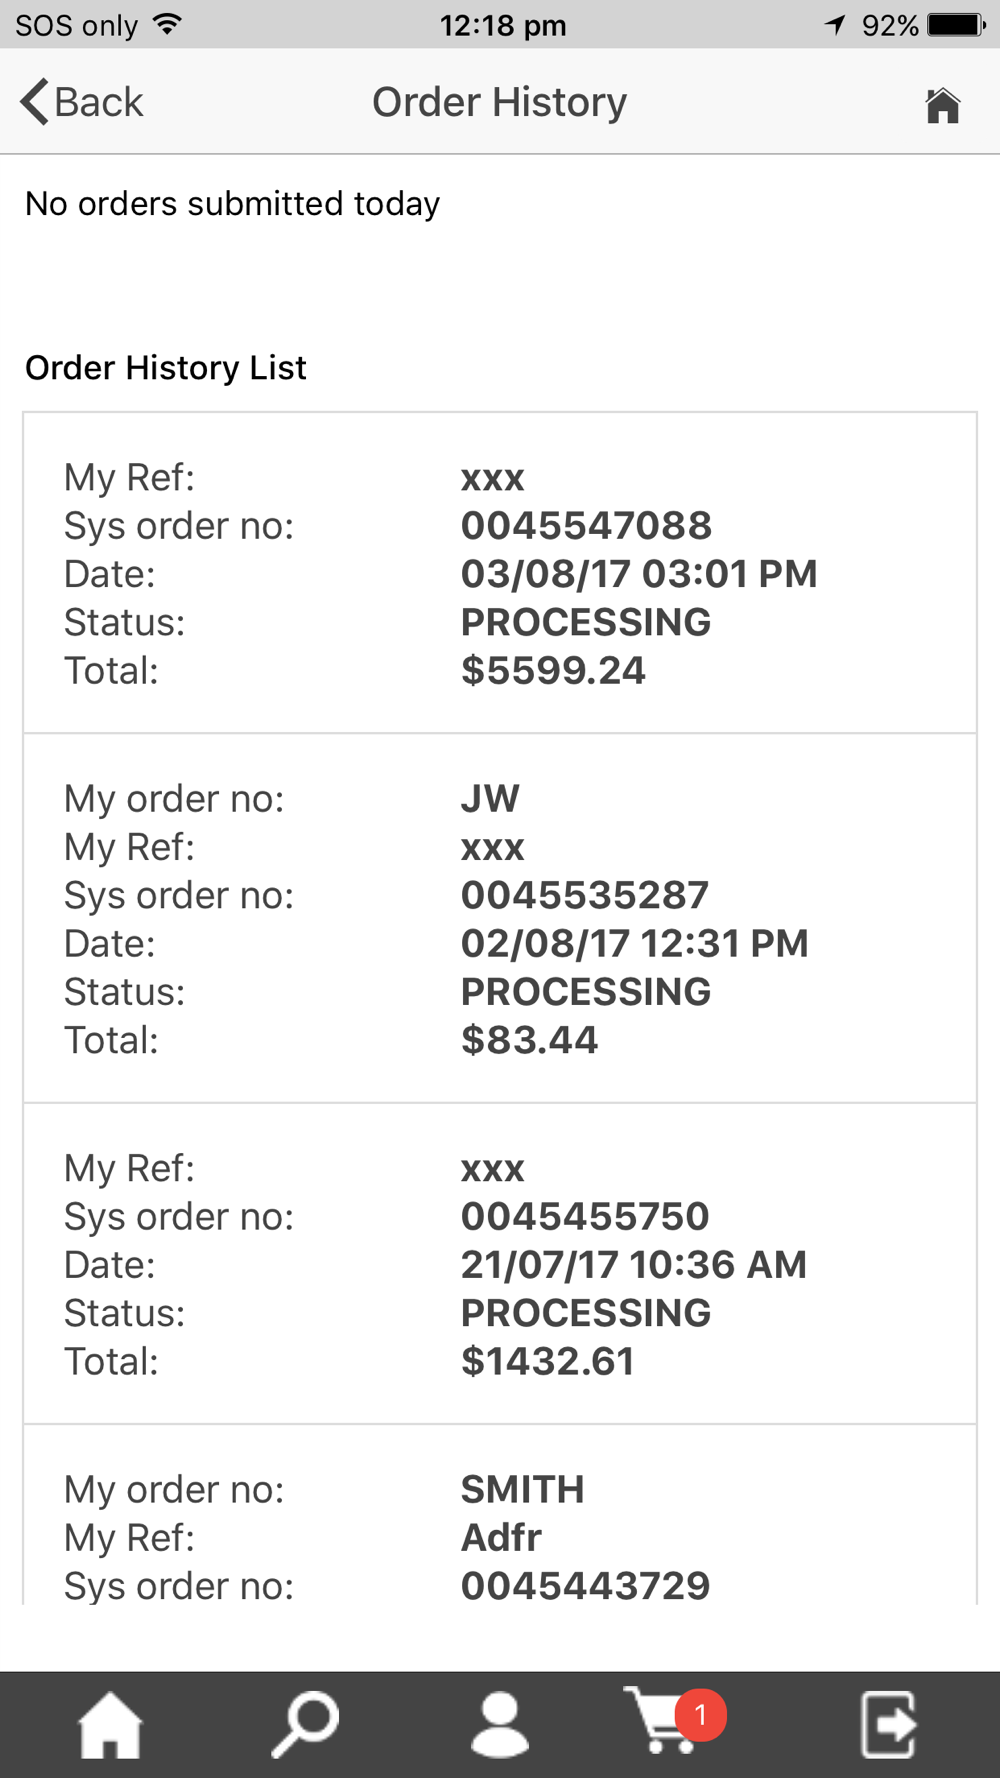1000x1778 pixels.
Task: Open order with Sys order no 0045547088
Action: [500, 573]
